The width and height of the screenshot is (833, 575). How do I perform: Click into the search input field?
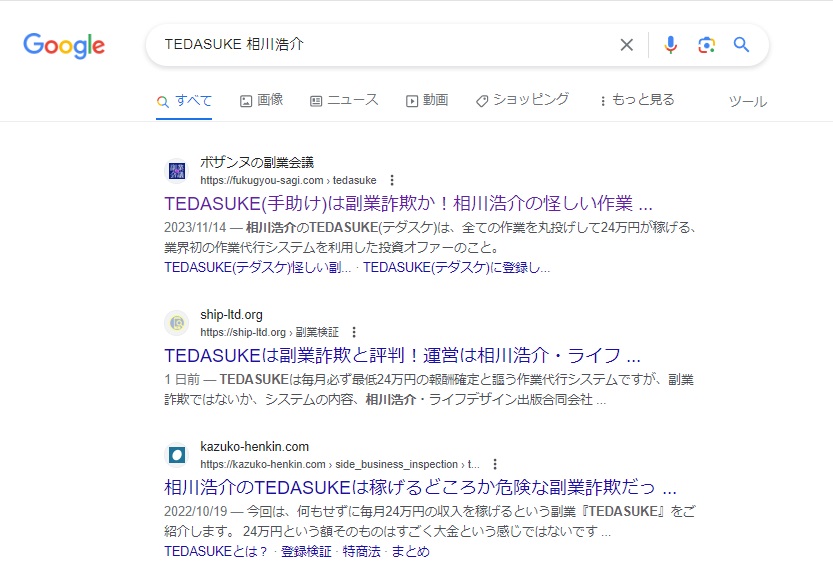click(x=380, y=45)
